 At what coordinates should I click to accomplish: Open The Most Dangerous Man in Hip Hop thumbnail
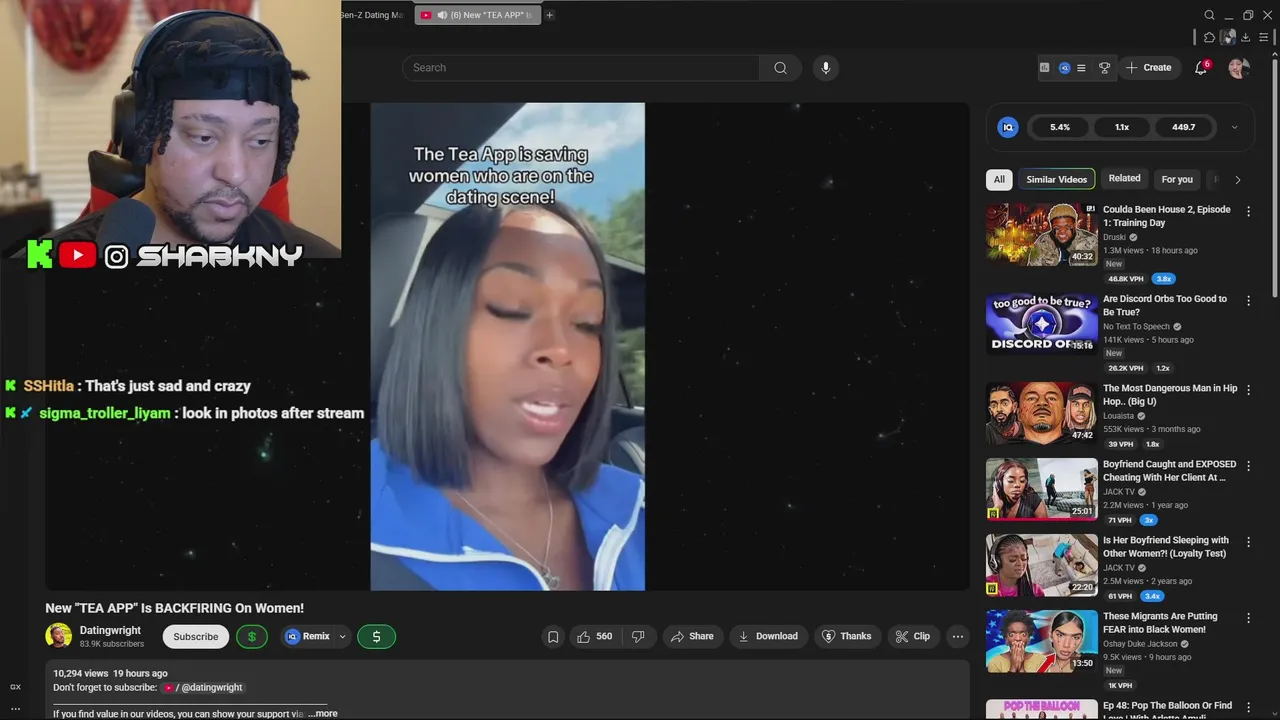point(1042,413)
